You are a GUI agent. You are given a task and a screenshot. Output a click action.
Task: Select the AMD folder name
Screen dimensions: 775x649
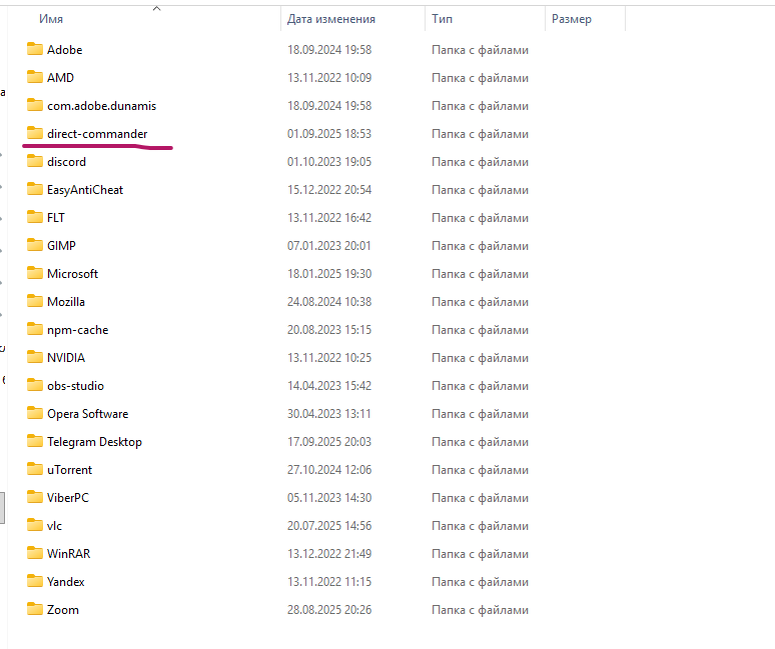coord(60,78)
